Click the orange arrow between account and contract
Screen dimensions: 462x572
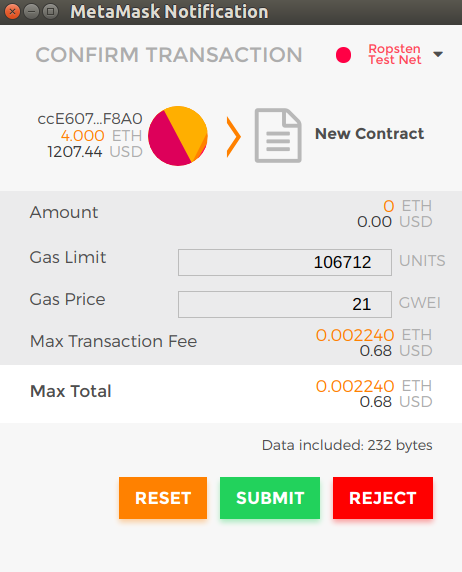pyautogui.click(x=234, y=137)
